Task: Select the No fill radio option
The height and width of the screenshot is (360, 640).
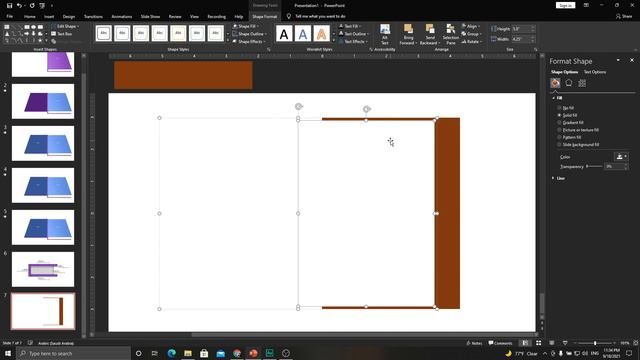Action: pyautogui.click(x=566, y=108)
